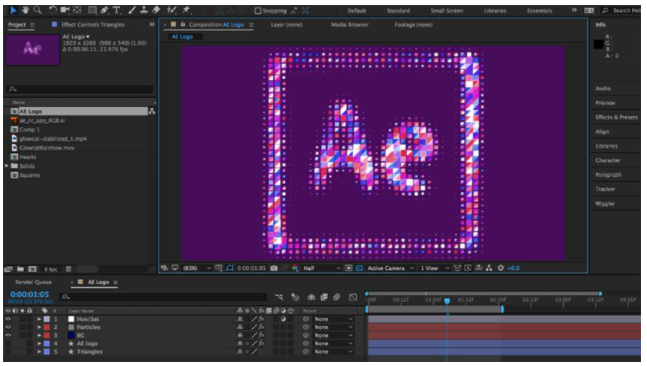Viewport: 647px width, 366px height.
Task: Click the BG layer red label color swatch
Action: coord(47,335)
